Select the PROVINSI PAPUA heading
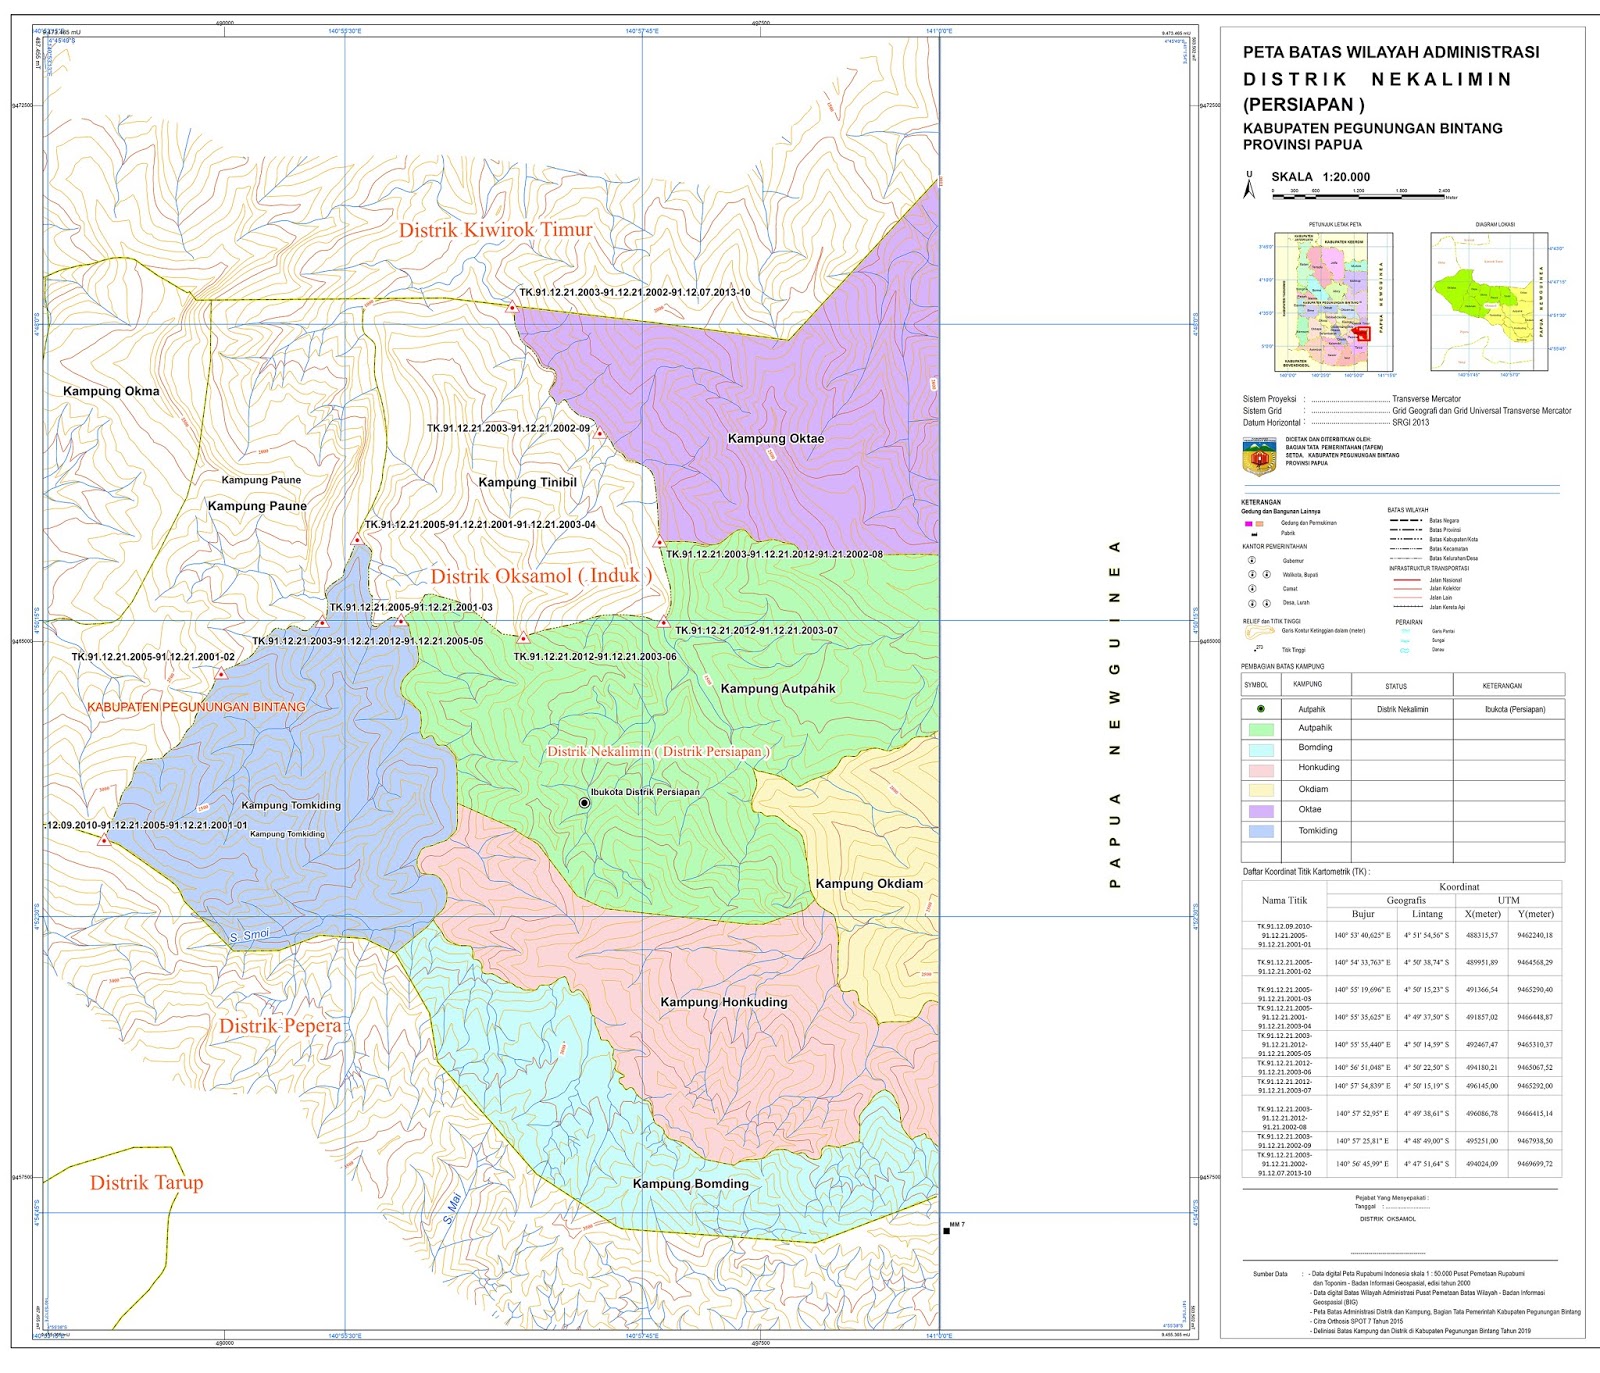The width and height of the screenshot is (1600, 1373). [1302, 145]
